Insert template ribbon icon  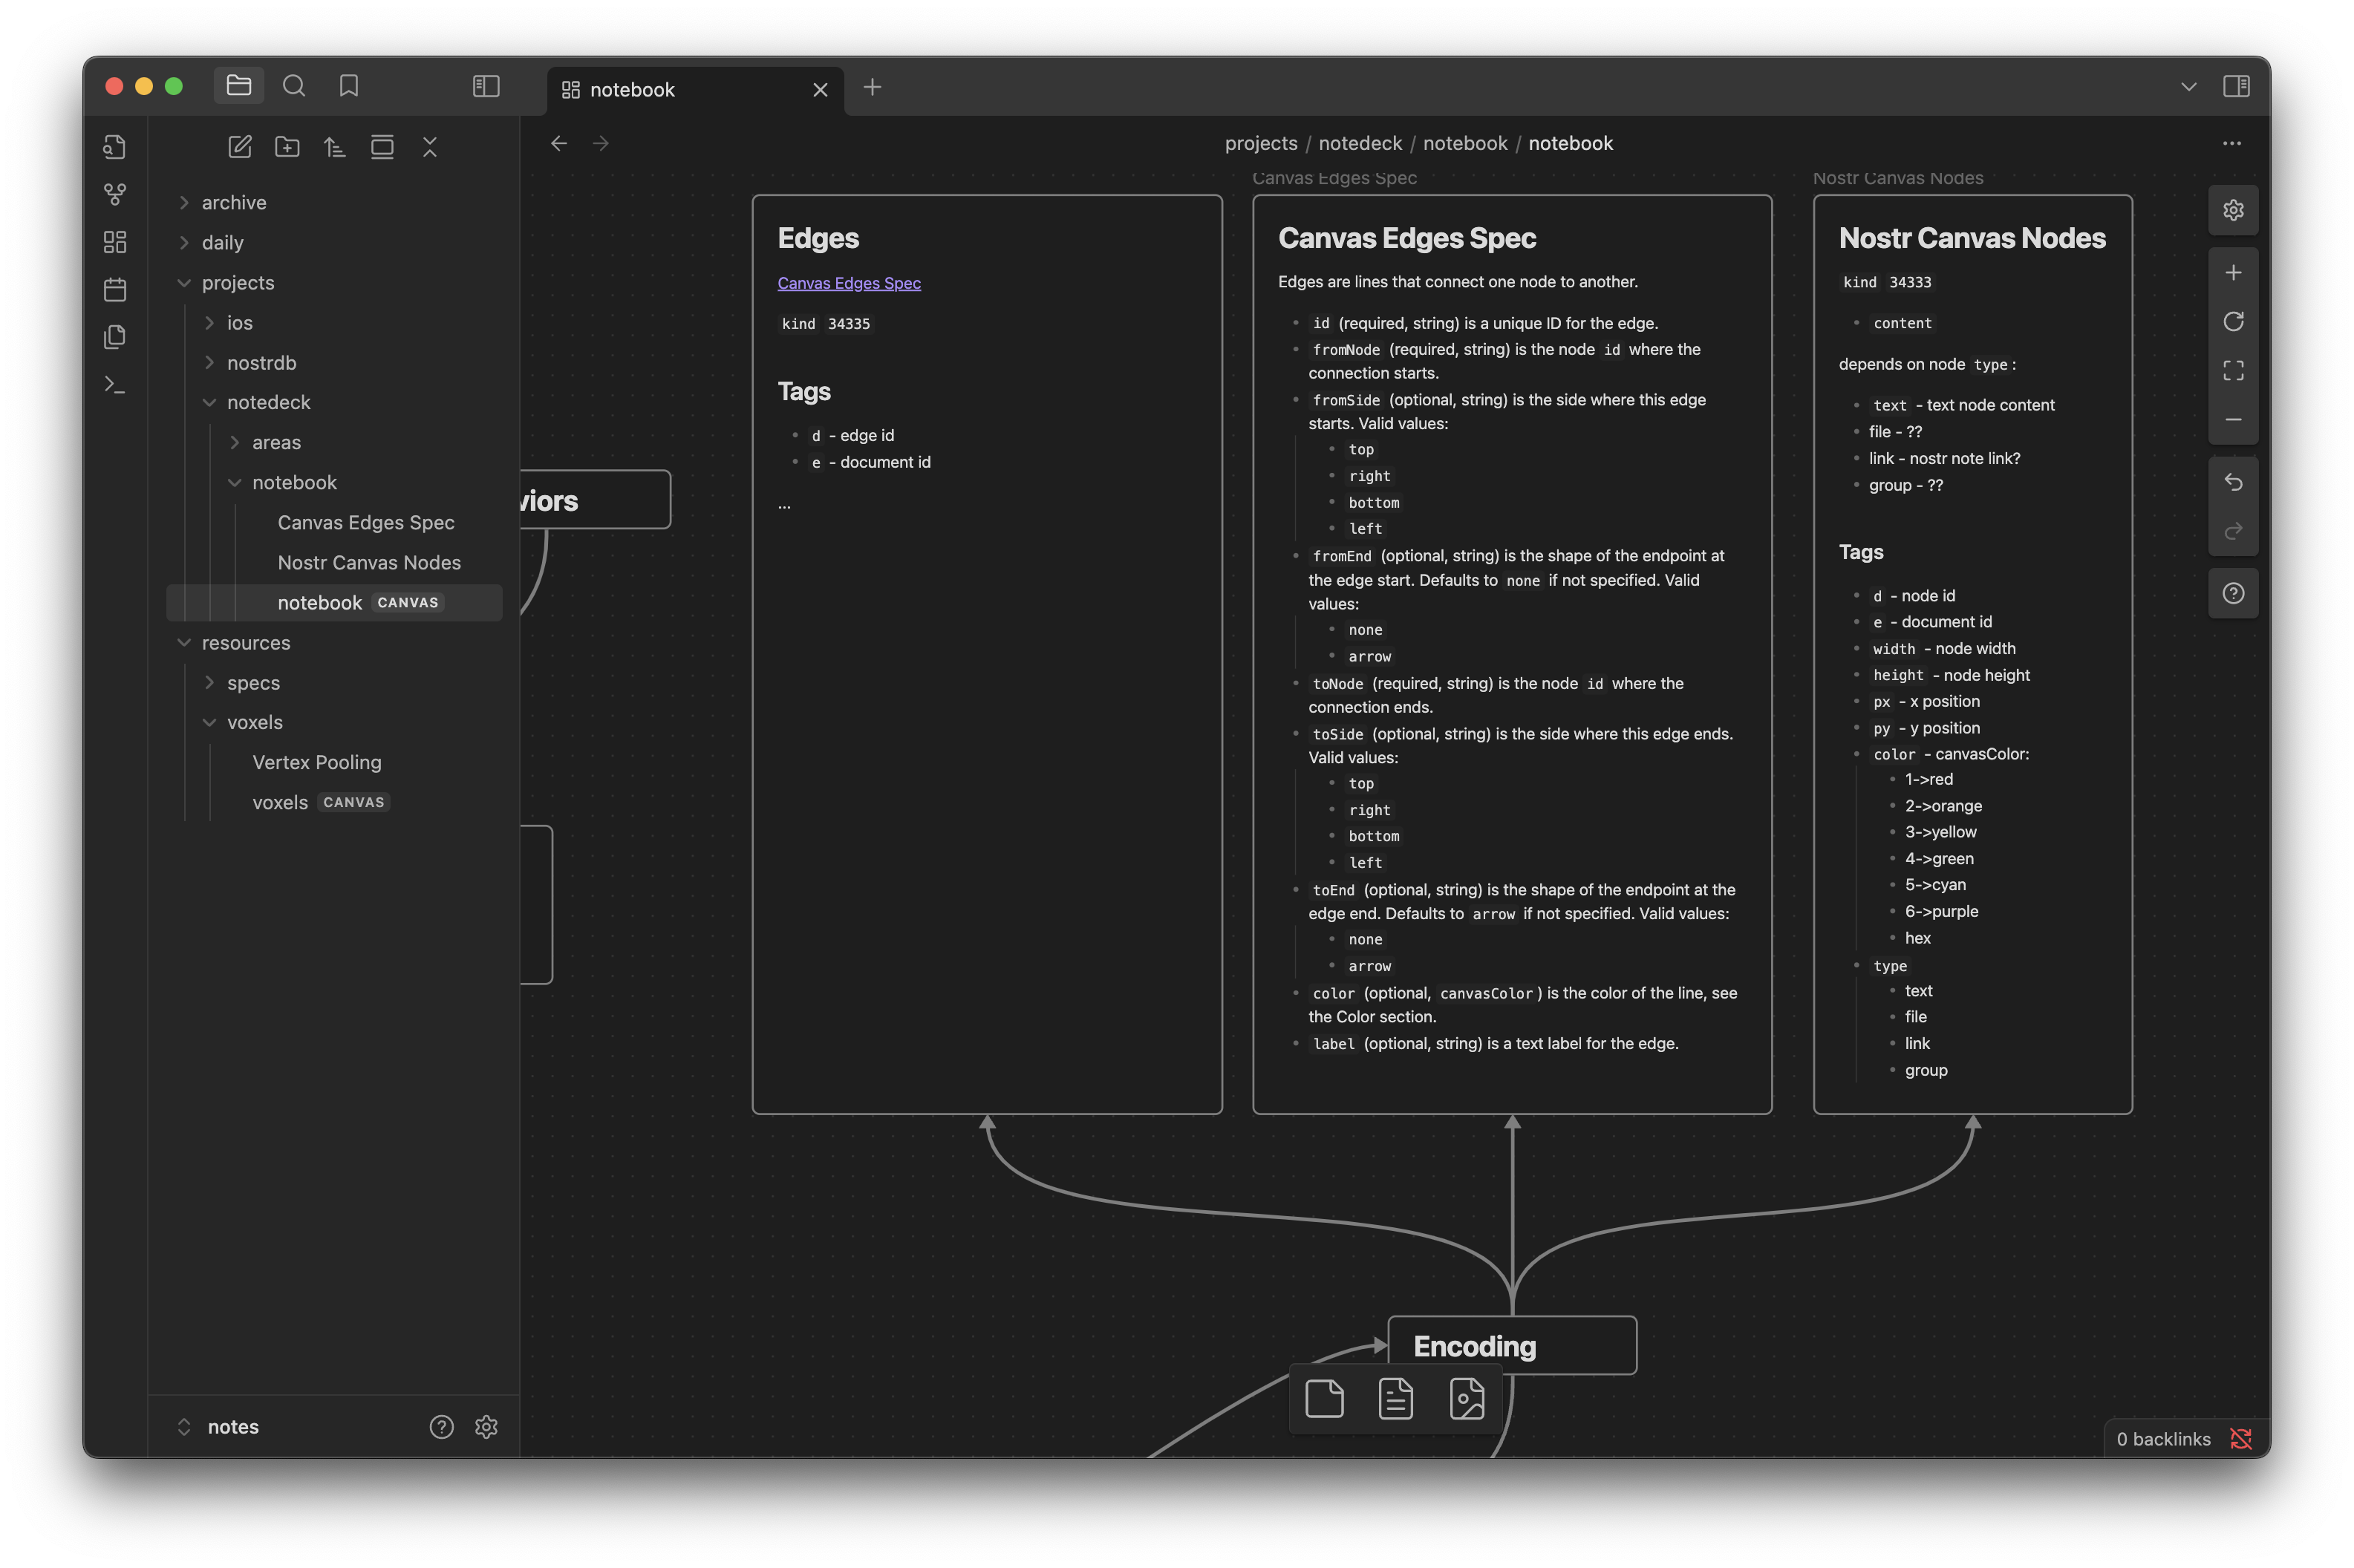[115, 337]
